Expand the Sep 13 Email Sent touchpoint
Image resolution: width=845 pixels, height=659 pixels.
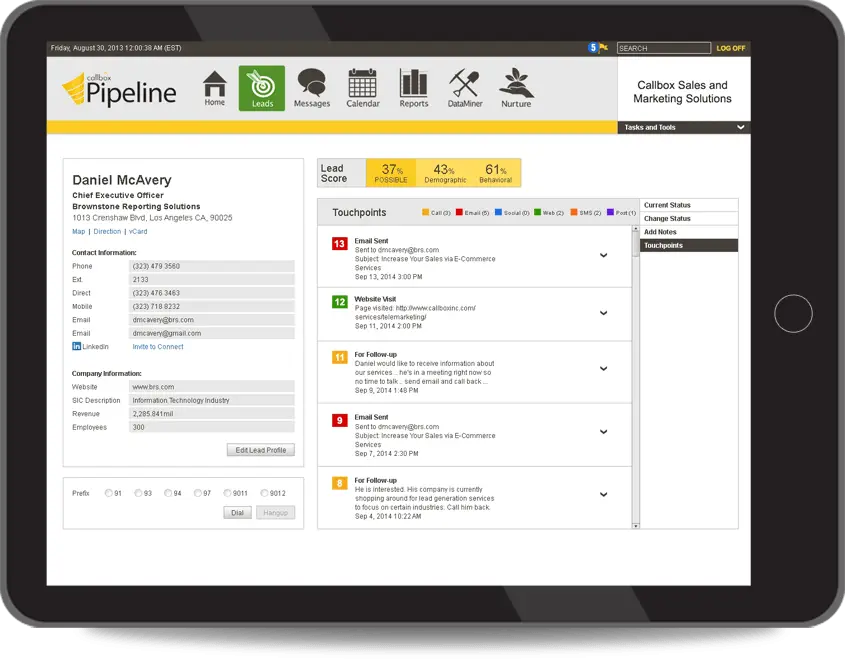tap(604, 255)
